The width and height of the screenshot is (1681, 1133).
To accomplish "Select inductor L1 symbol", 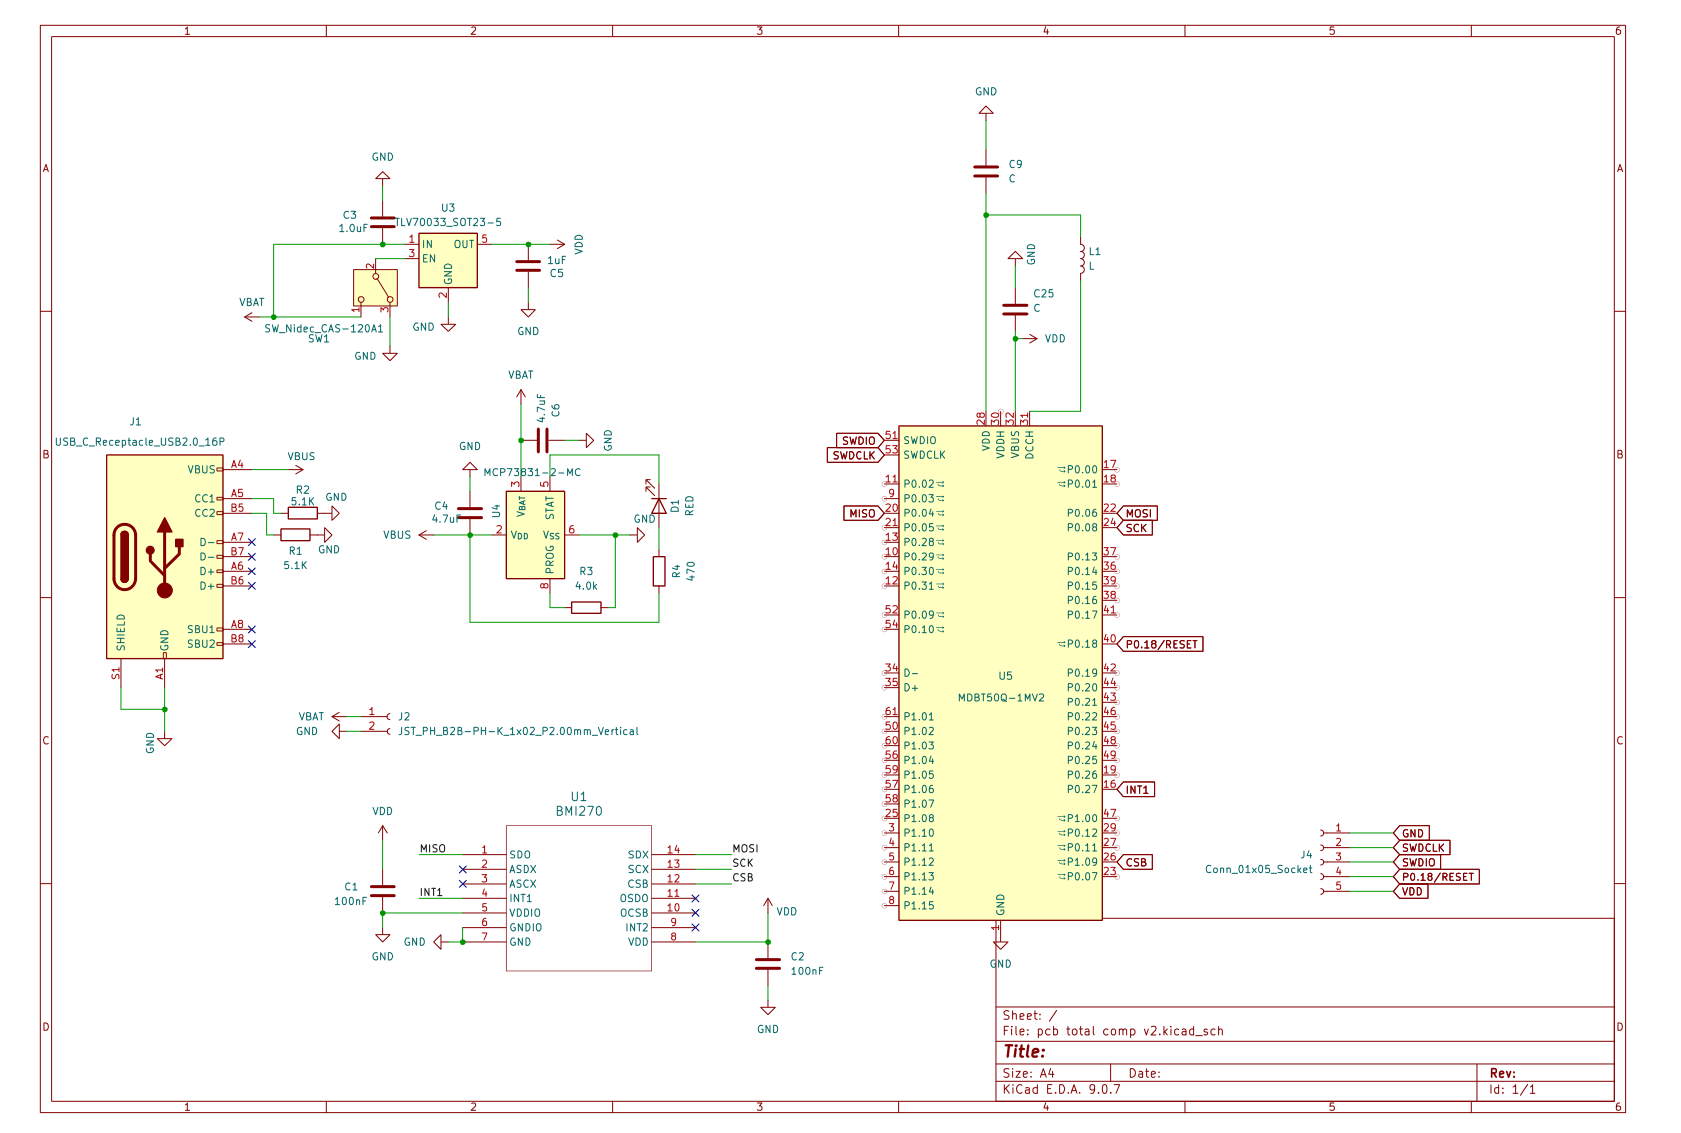I will (x=1081, y=258).
